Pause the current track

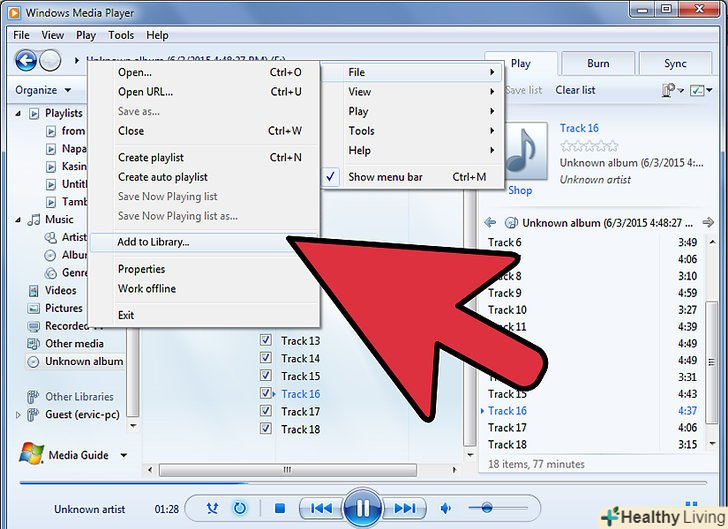363,509
